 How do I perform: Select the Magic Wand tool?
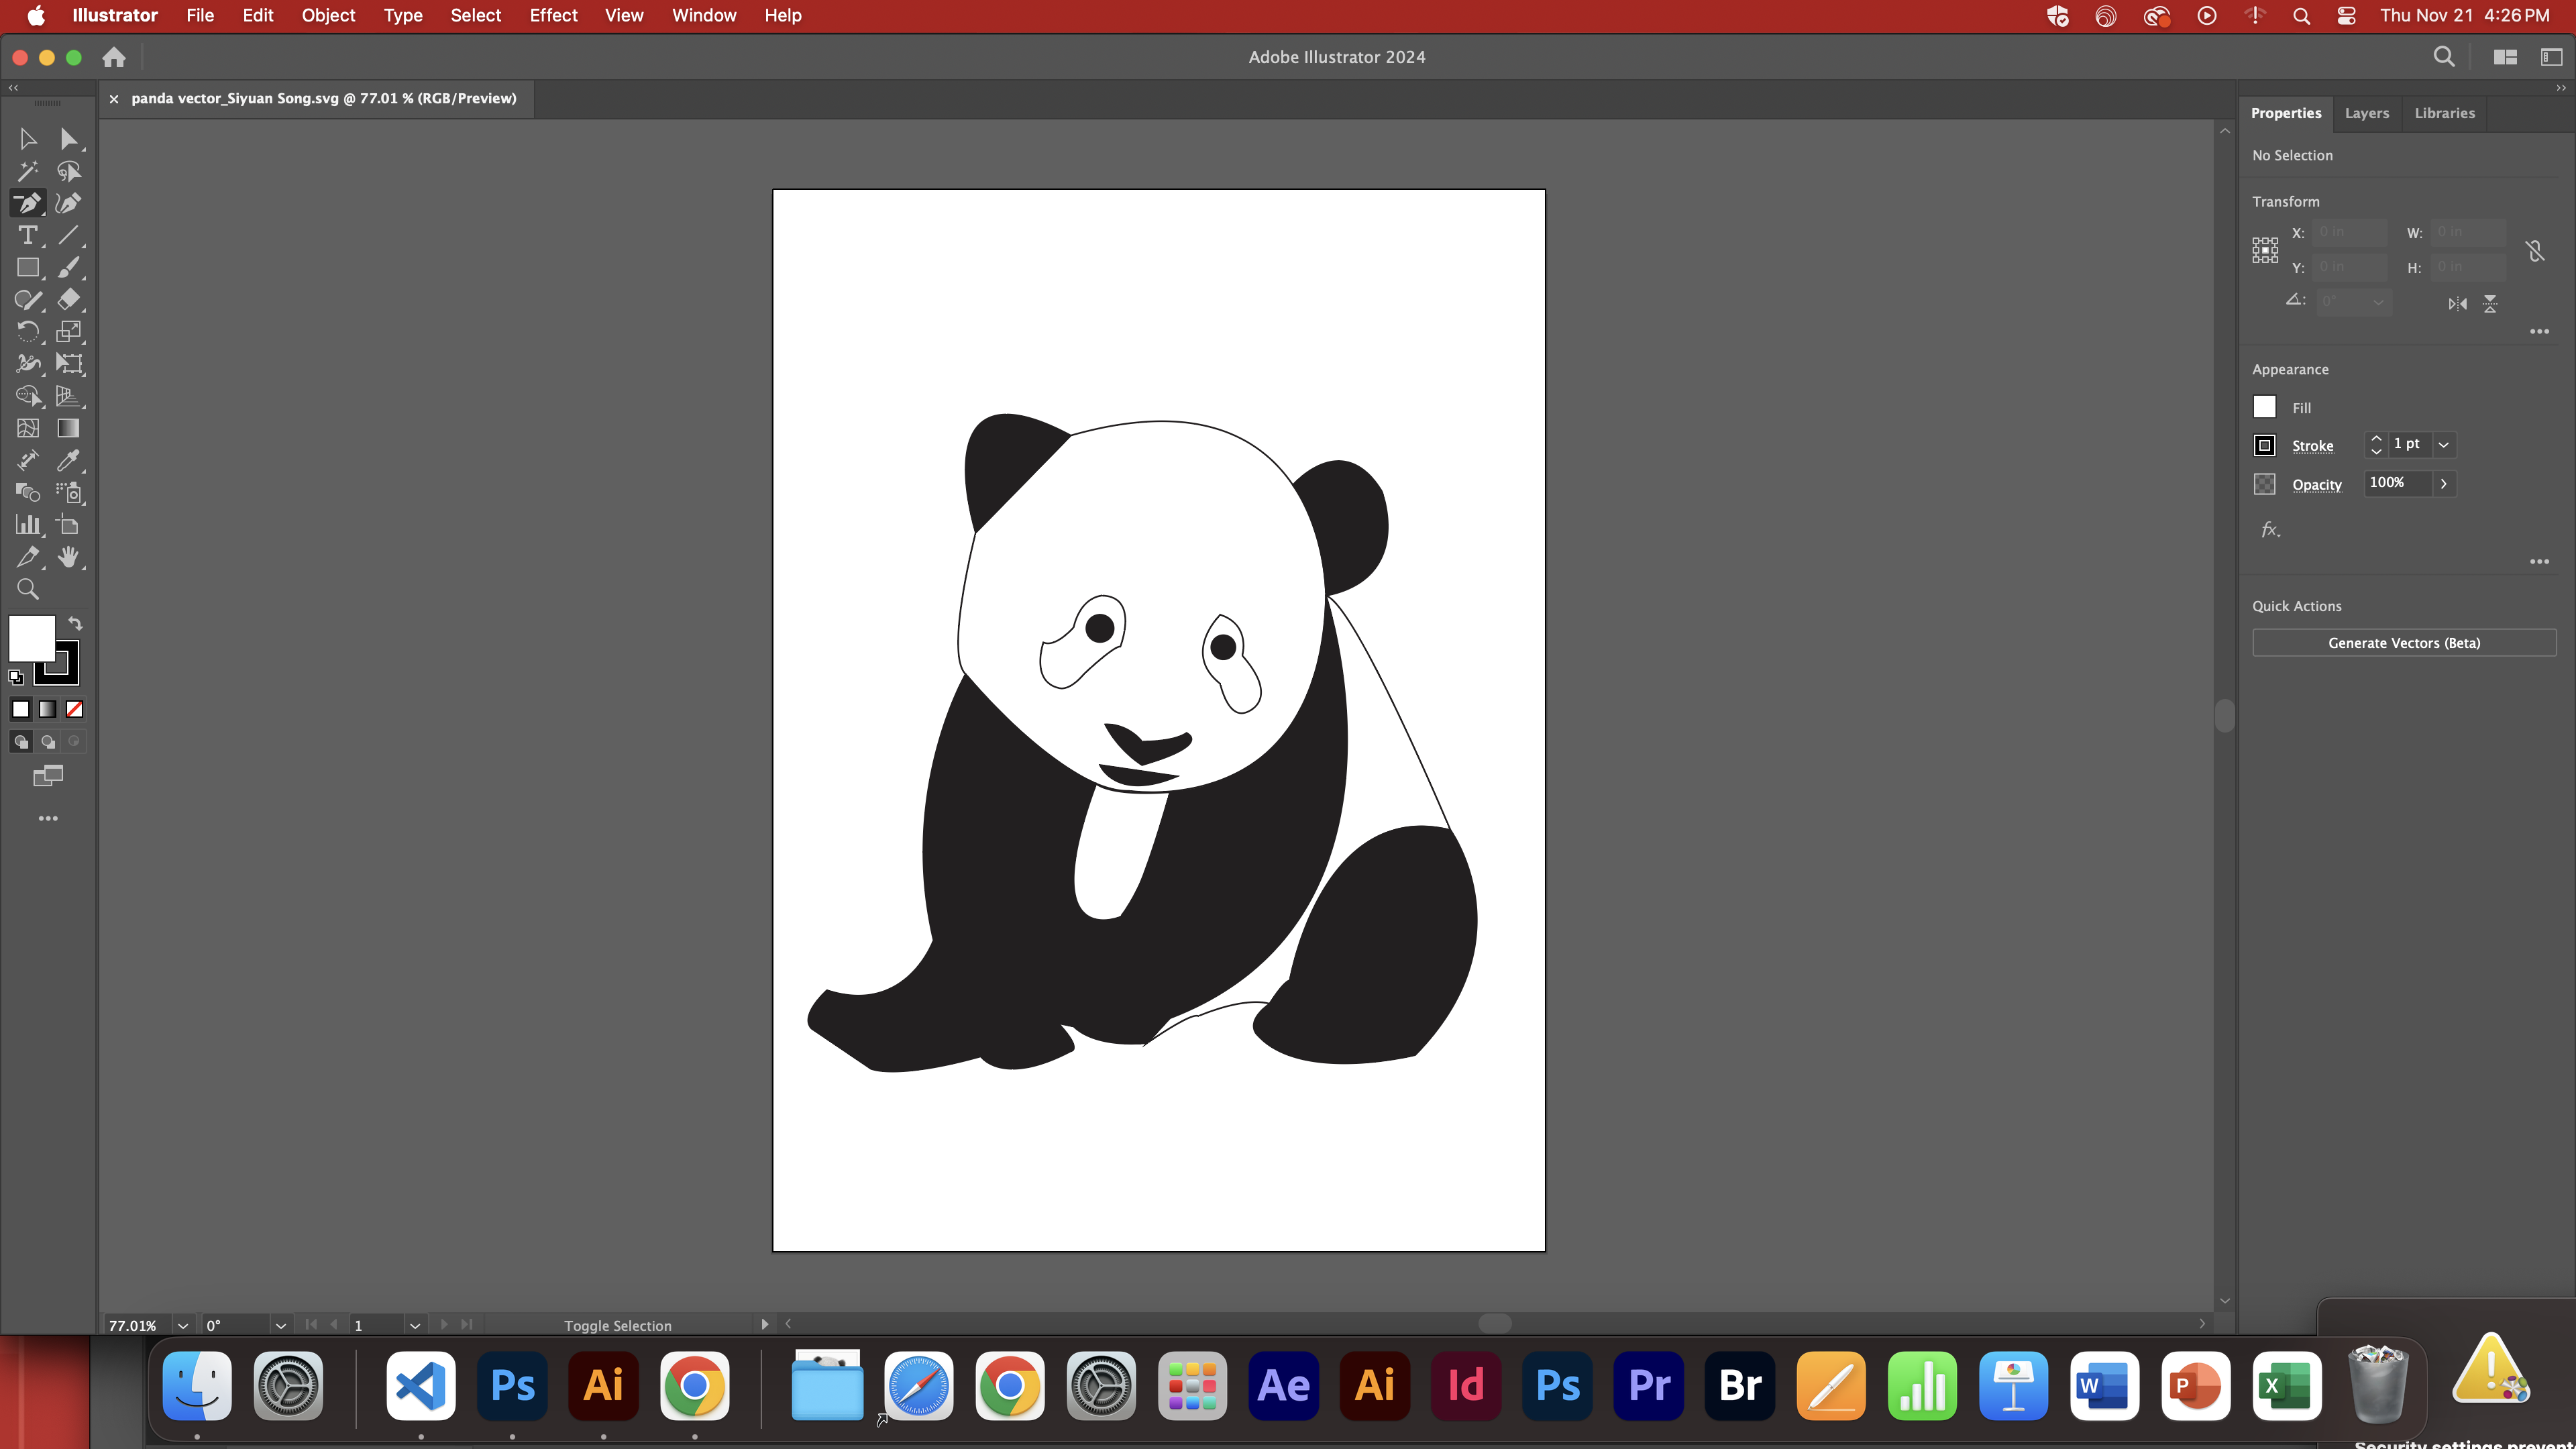[x=27, y=172]
